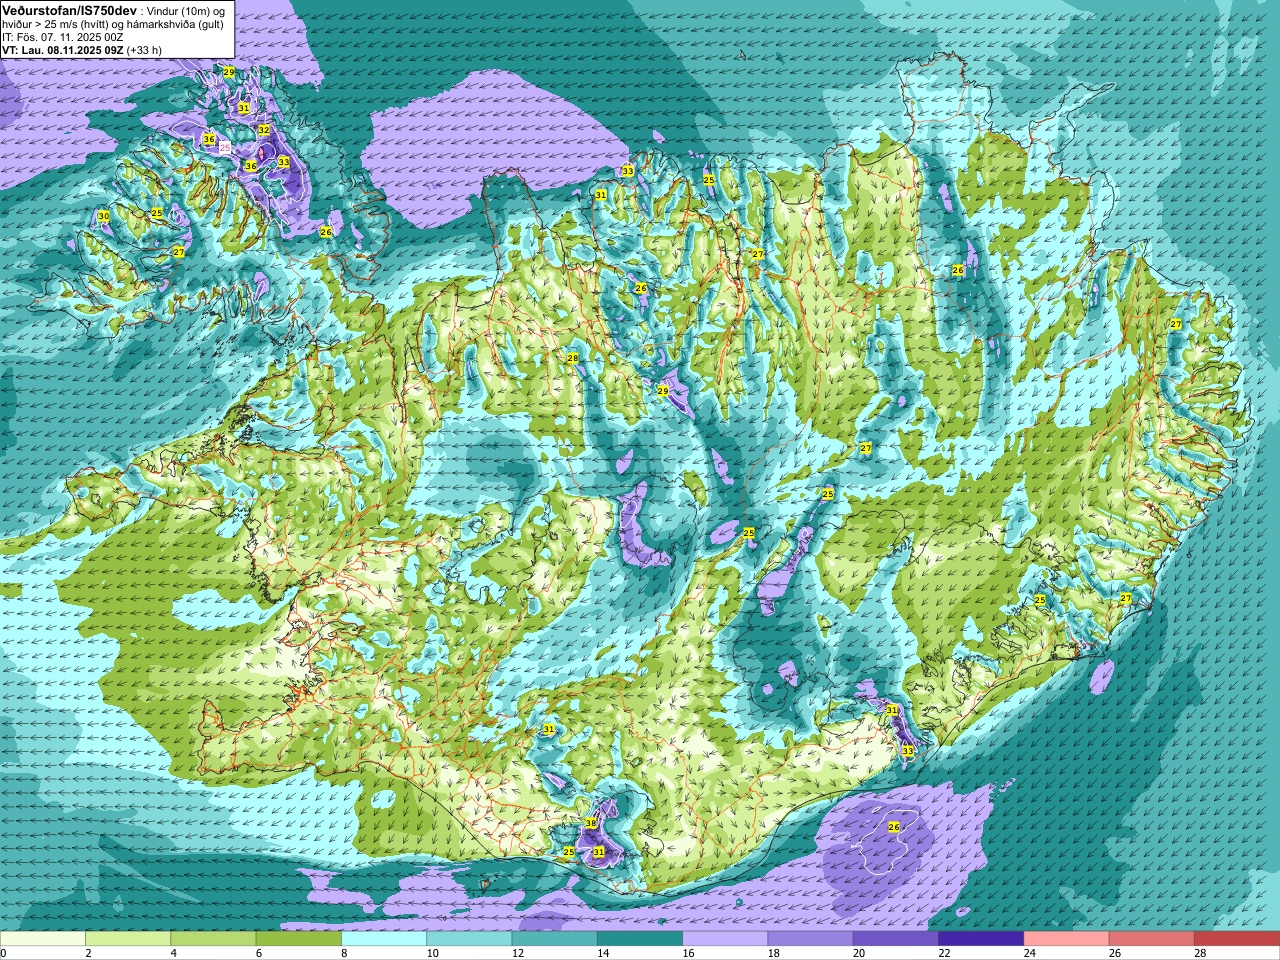Click the 12–14 m/s teal legend swatch
Image resolution: width=1280 pixels, height=960 pixels.
555,939
